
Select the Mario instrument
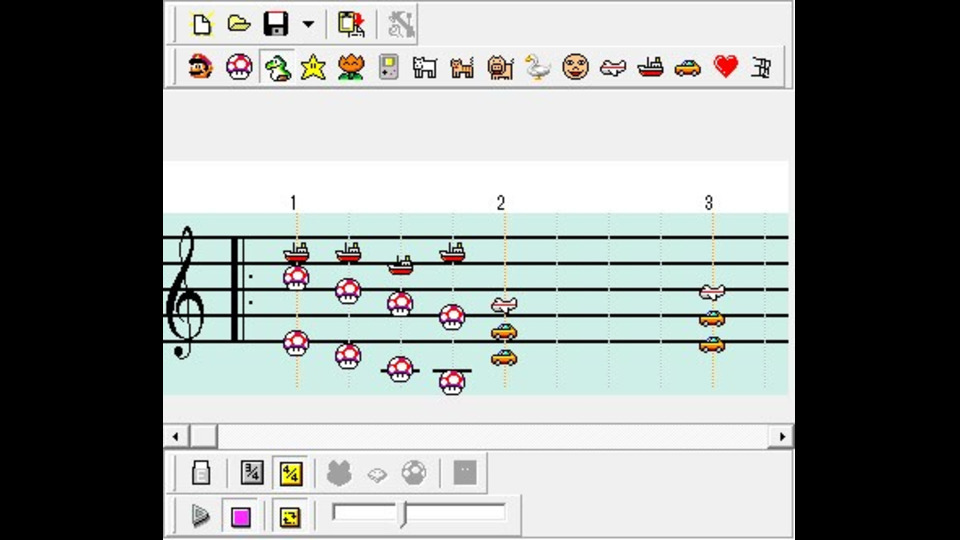201,67
